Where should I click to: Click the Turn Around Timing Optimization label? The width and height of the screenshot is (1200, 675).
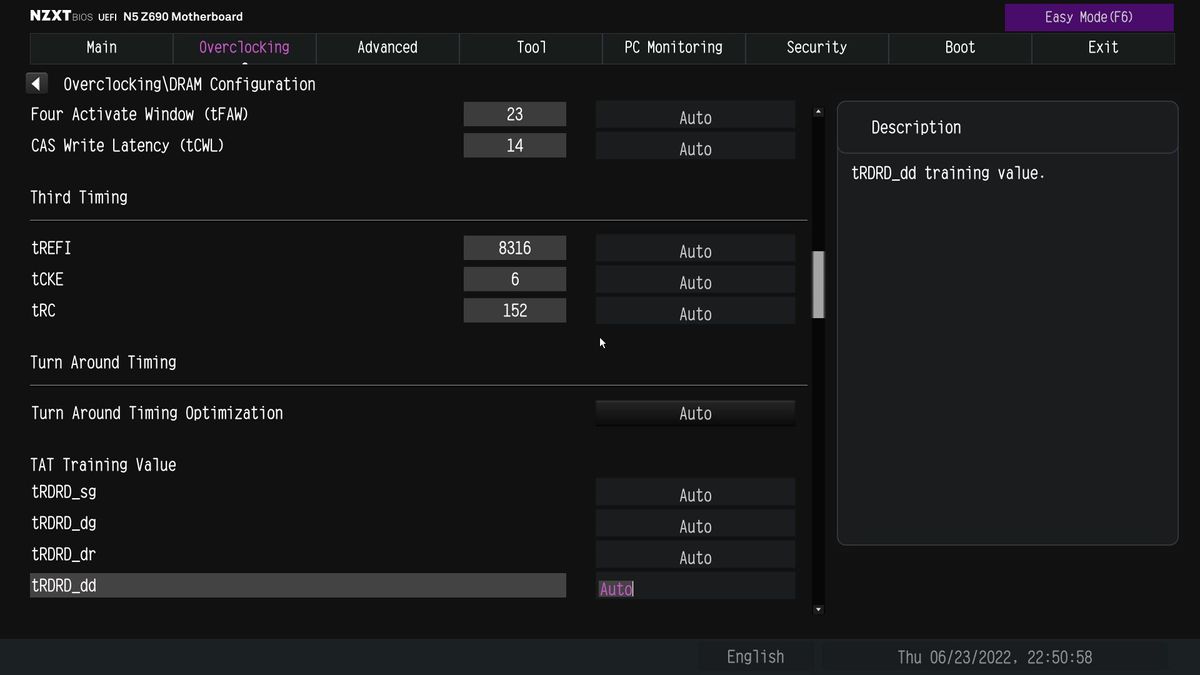(x=157, y=413)
